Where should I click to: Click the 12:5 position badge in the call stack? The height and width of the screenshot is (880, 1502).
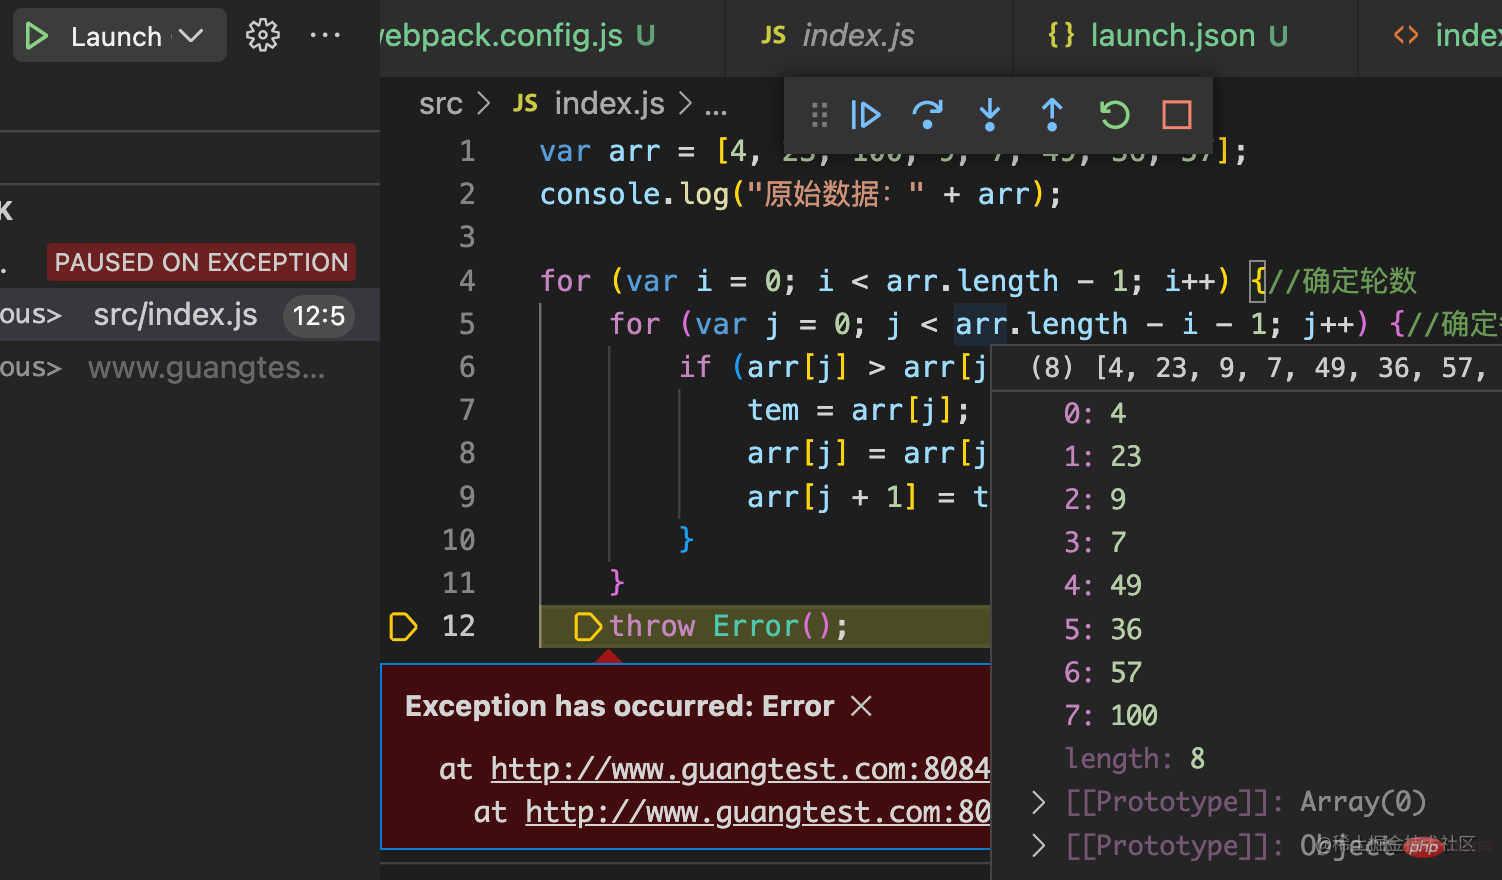[319, 316]
